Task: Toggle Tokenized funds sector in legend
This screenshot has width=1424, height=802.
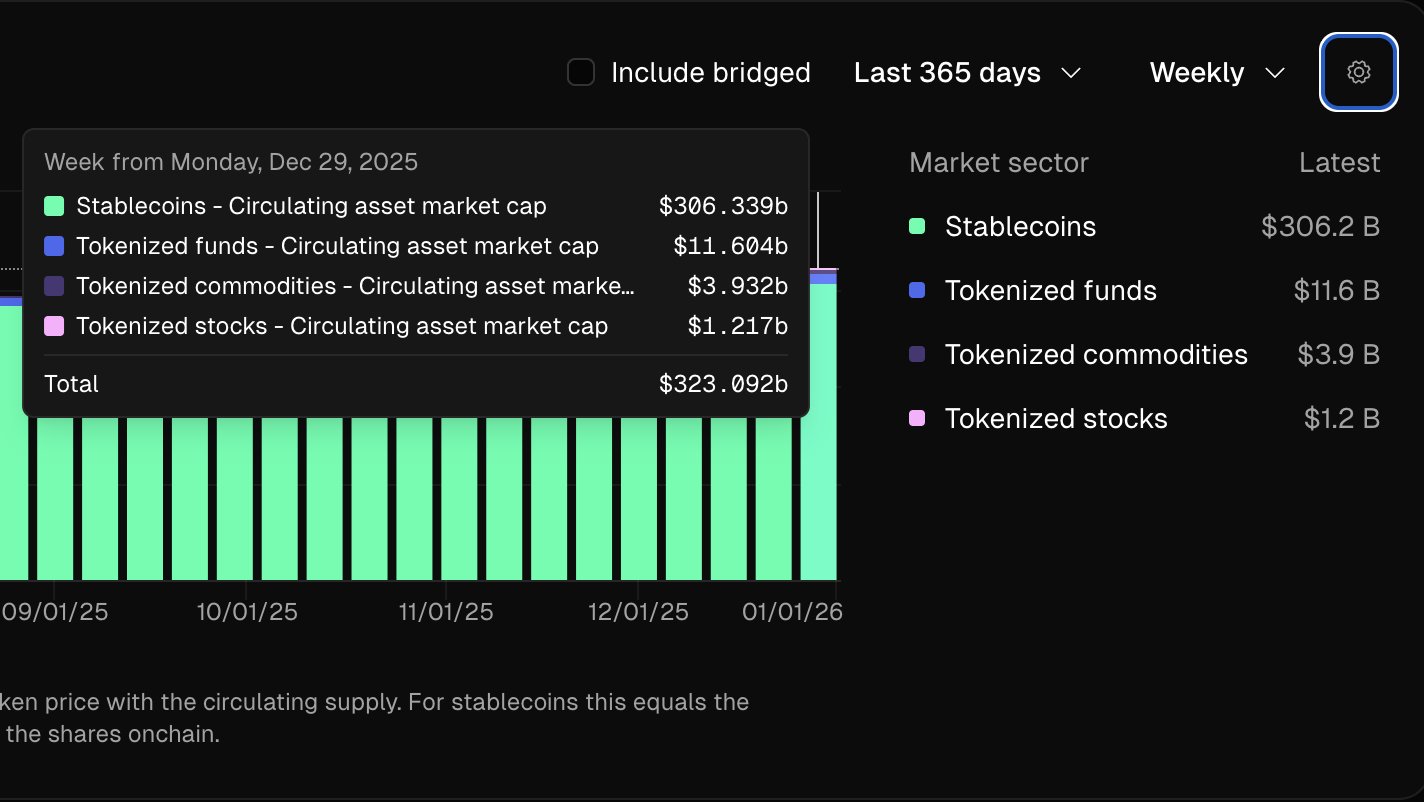Action: click(x=1050, y=291)
